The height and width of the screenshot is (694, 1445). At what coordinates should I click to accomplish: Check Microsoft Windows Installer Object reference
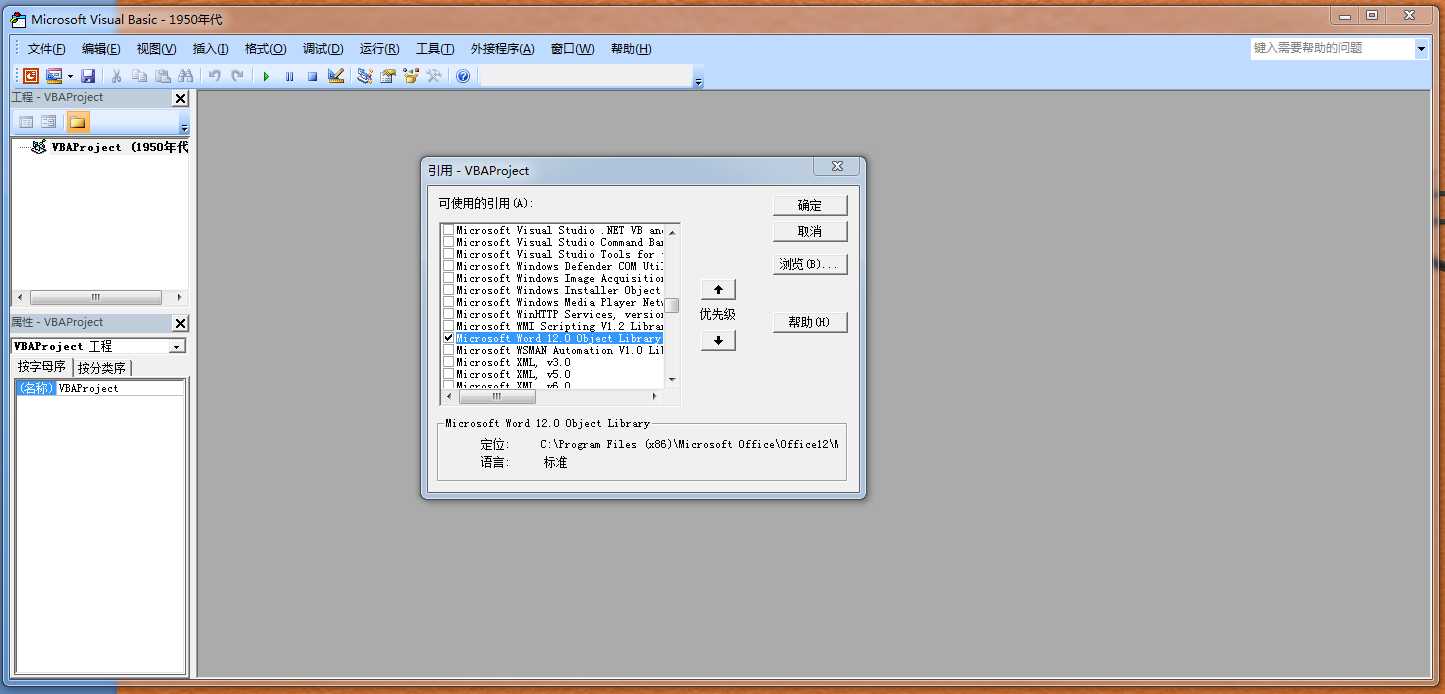(448, 290)
